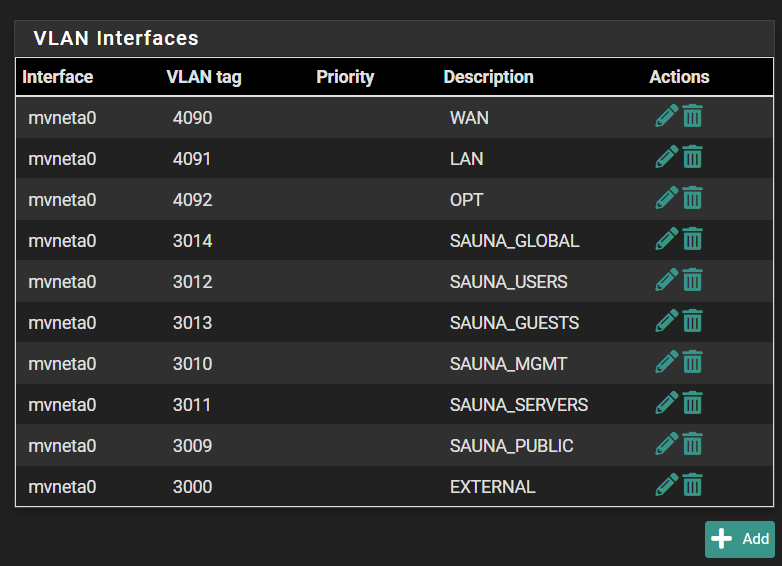This screenshot has width=782, height=566.
Task: Edit the EXTERNAL VLAN 3000 entry
Action: [x=666, y=484]
